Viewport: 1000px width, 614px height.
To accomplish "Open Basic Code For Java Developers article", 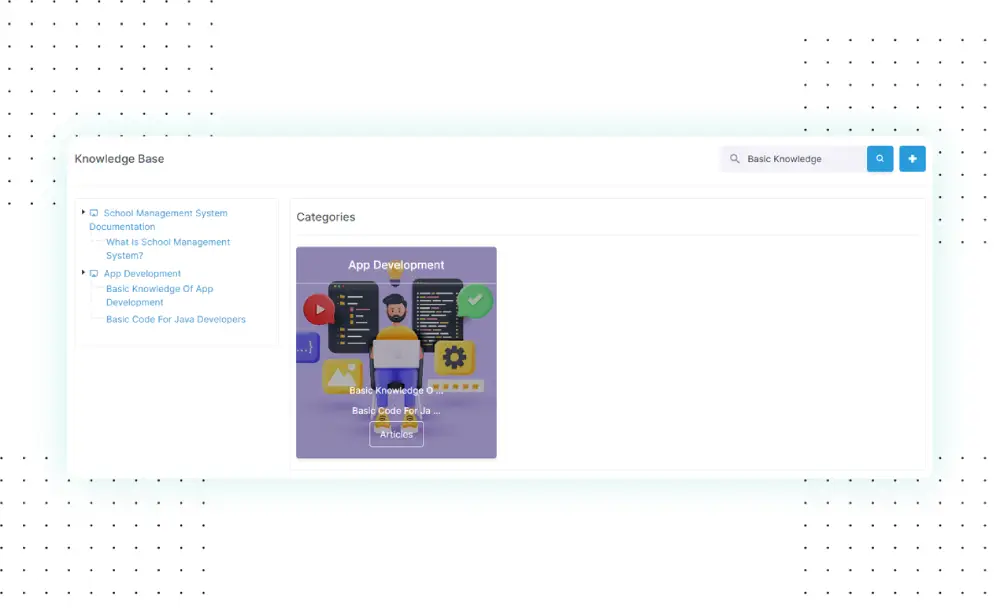I will tap(176, 319).
